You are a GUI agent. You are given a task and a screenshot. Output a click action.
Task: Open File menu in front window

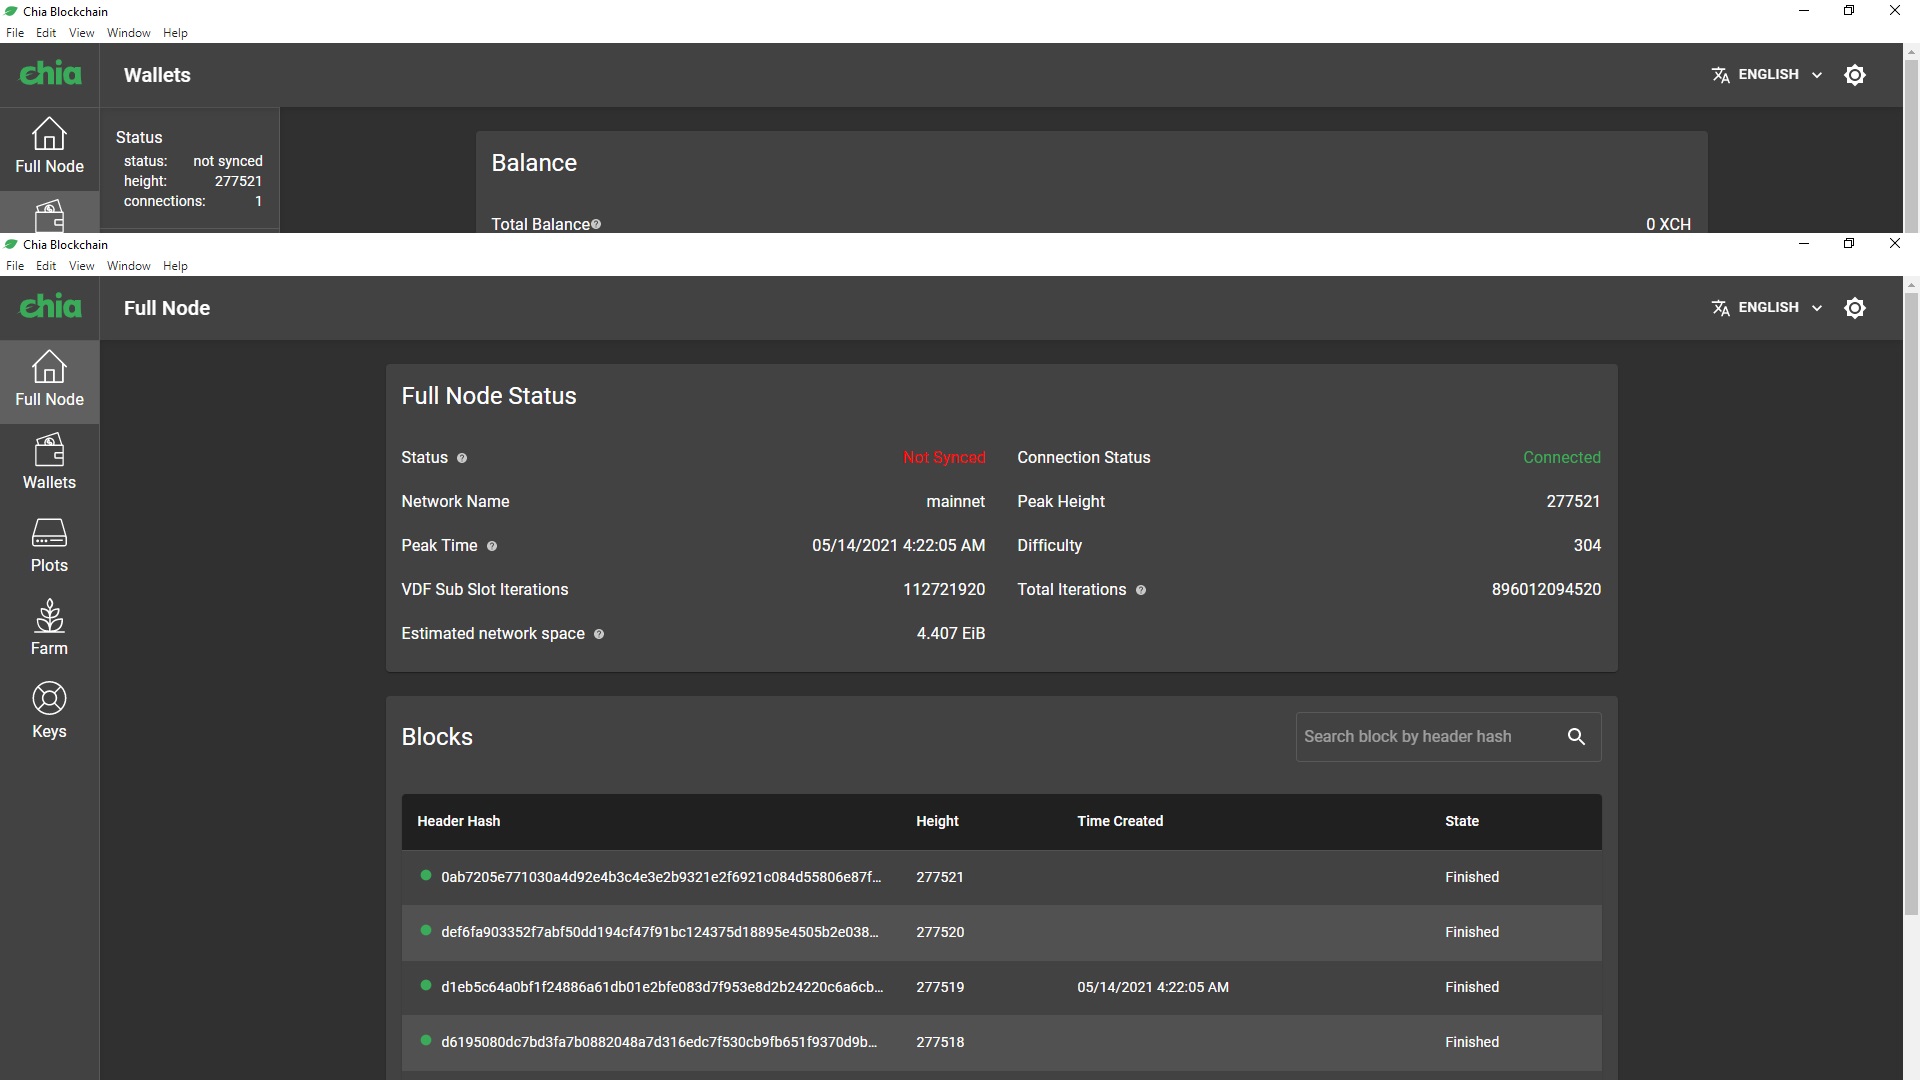click(x=15, y=266)
